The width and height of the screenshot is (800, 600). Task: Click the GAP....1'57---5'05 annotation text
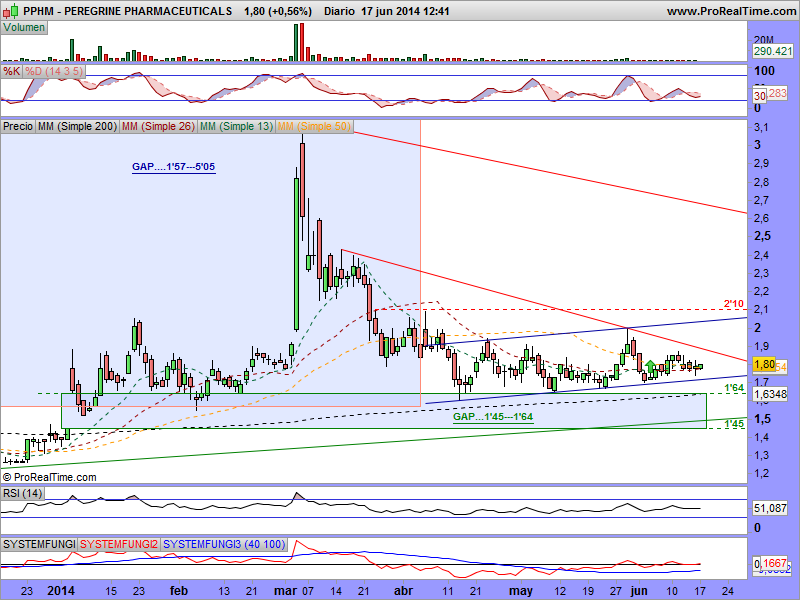(173, 167)
